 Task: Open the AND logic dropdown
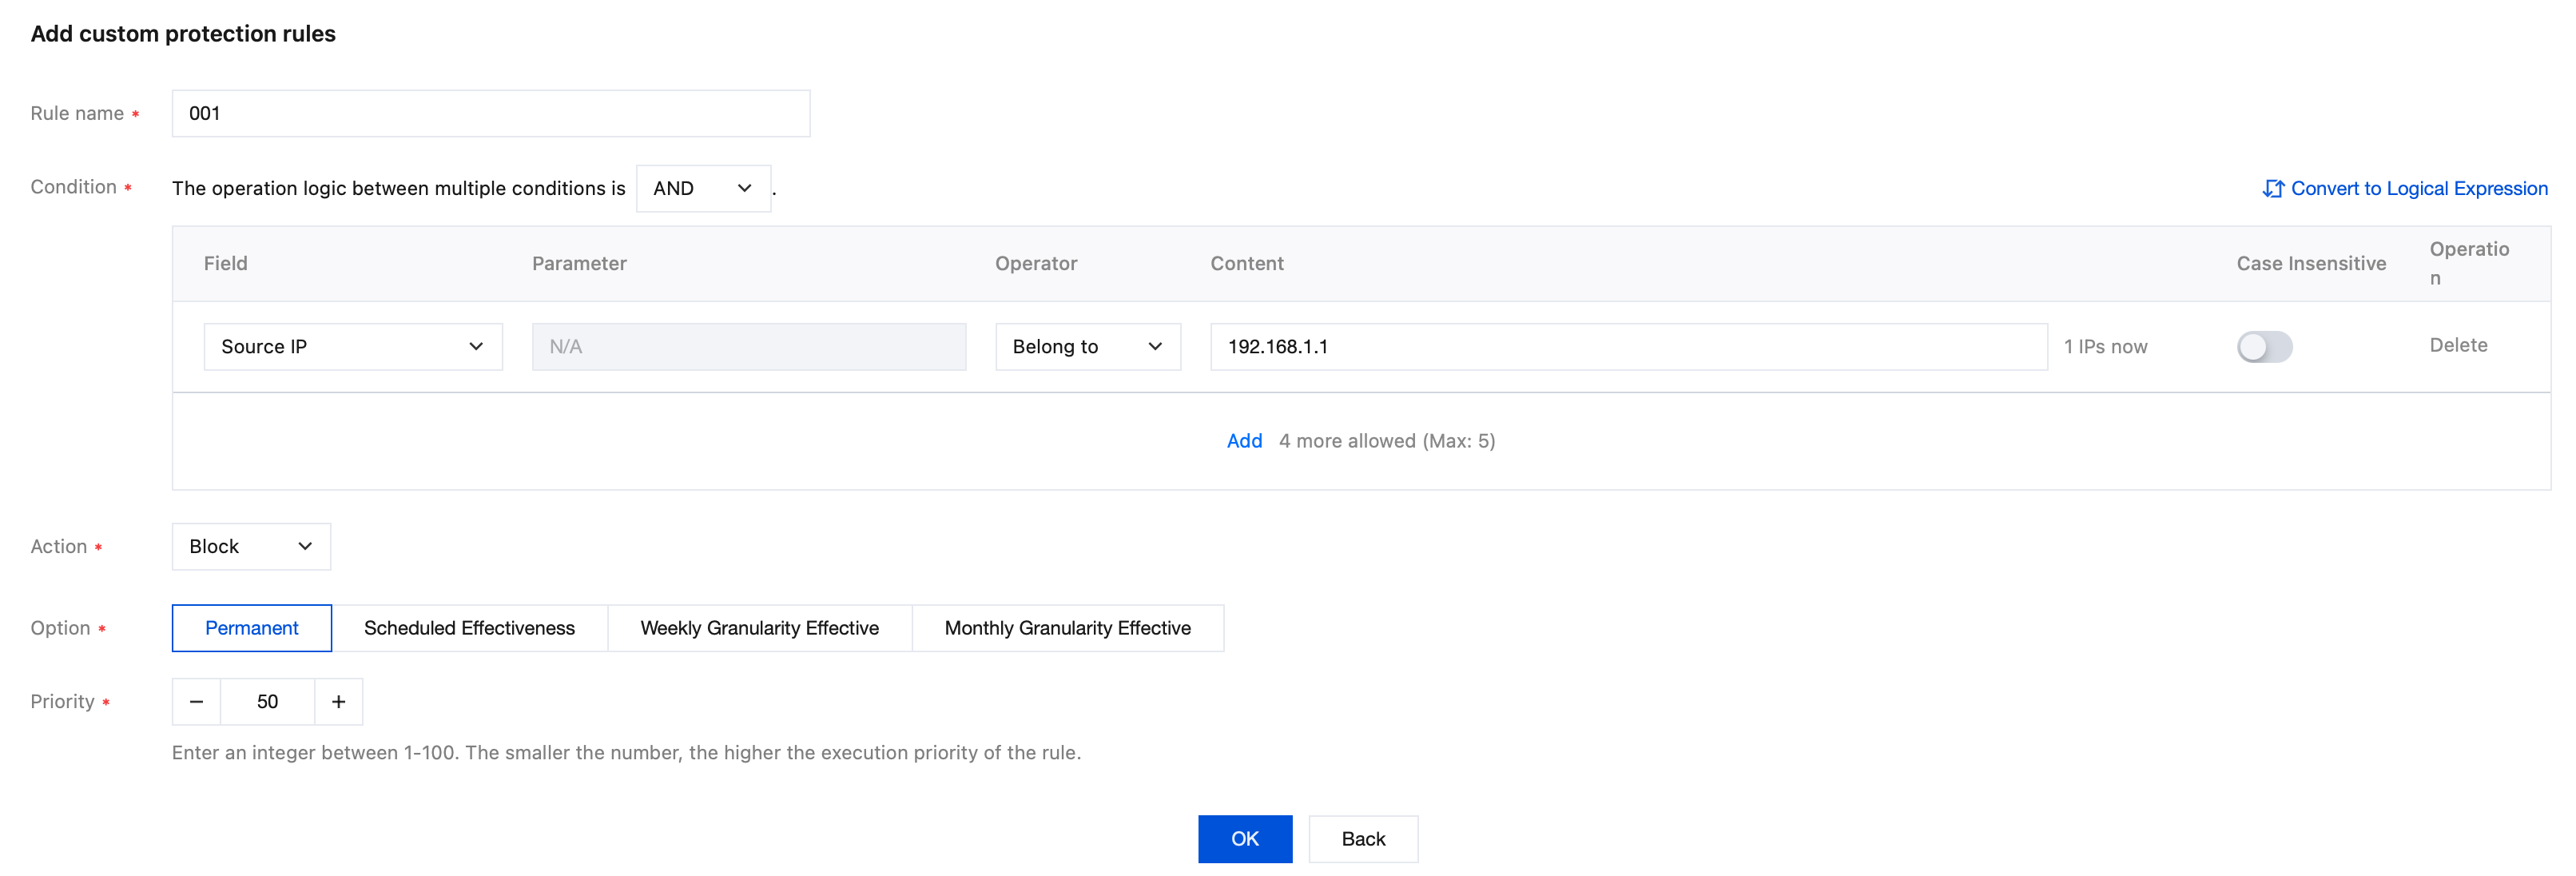703,188
